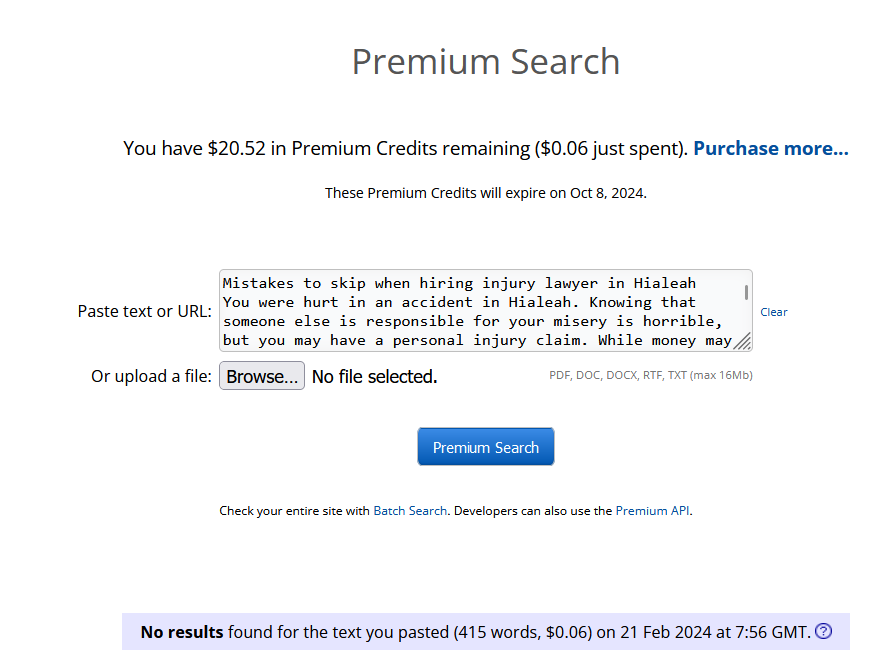Click the PDF, DOC, DOCX file types hint
This screenshot has width=886, height=655.
pos(651,375)
